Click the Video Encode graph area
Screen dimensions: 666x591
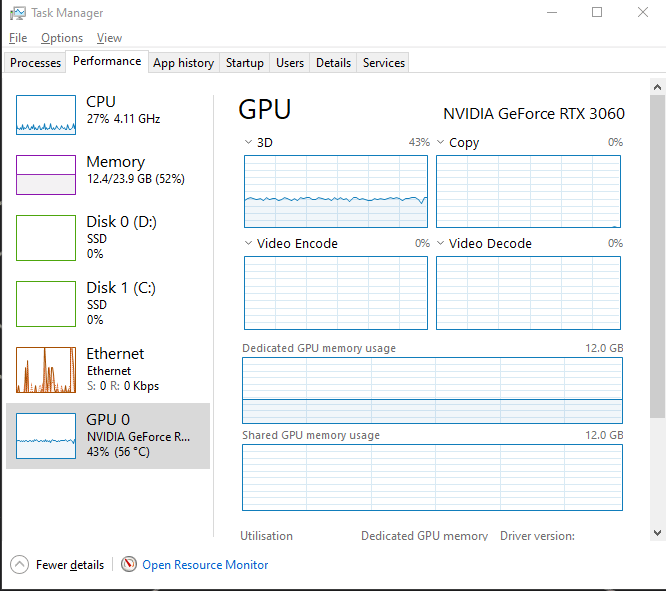336,293
